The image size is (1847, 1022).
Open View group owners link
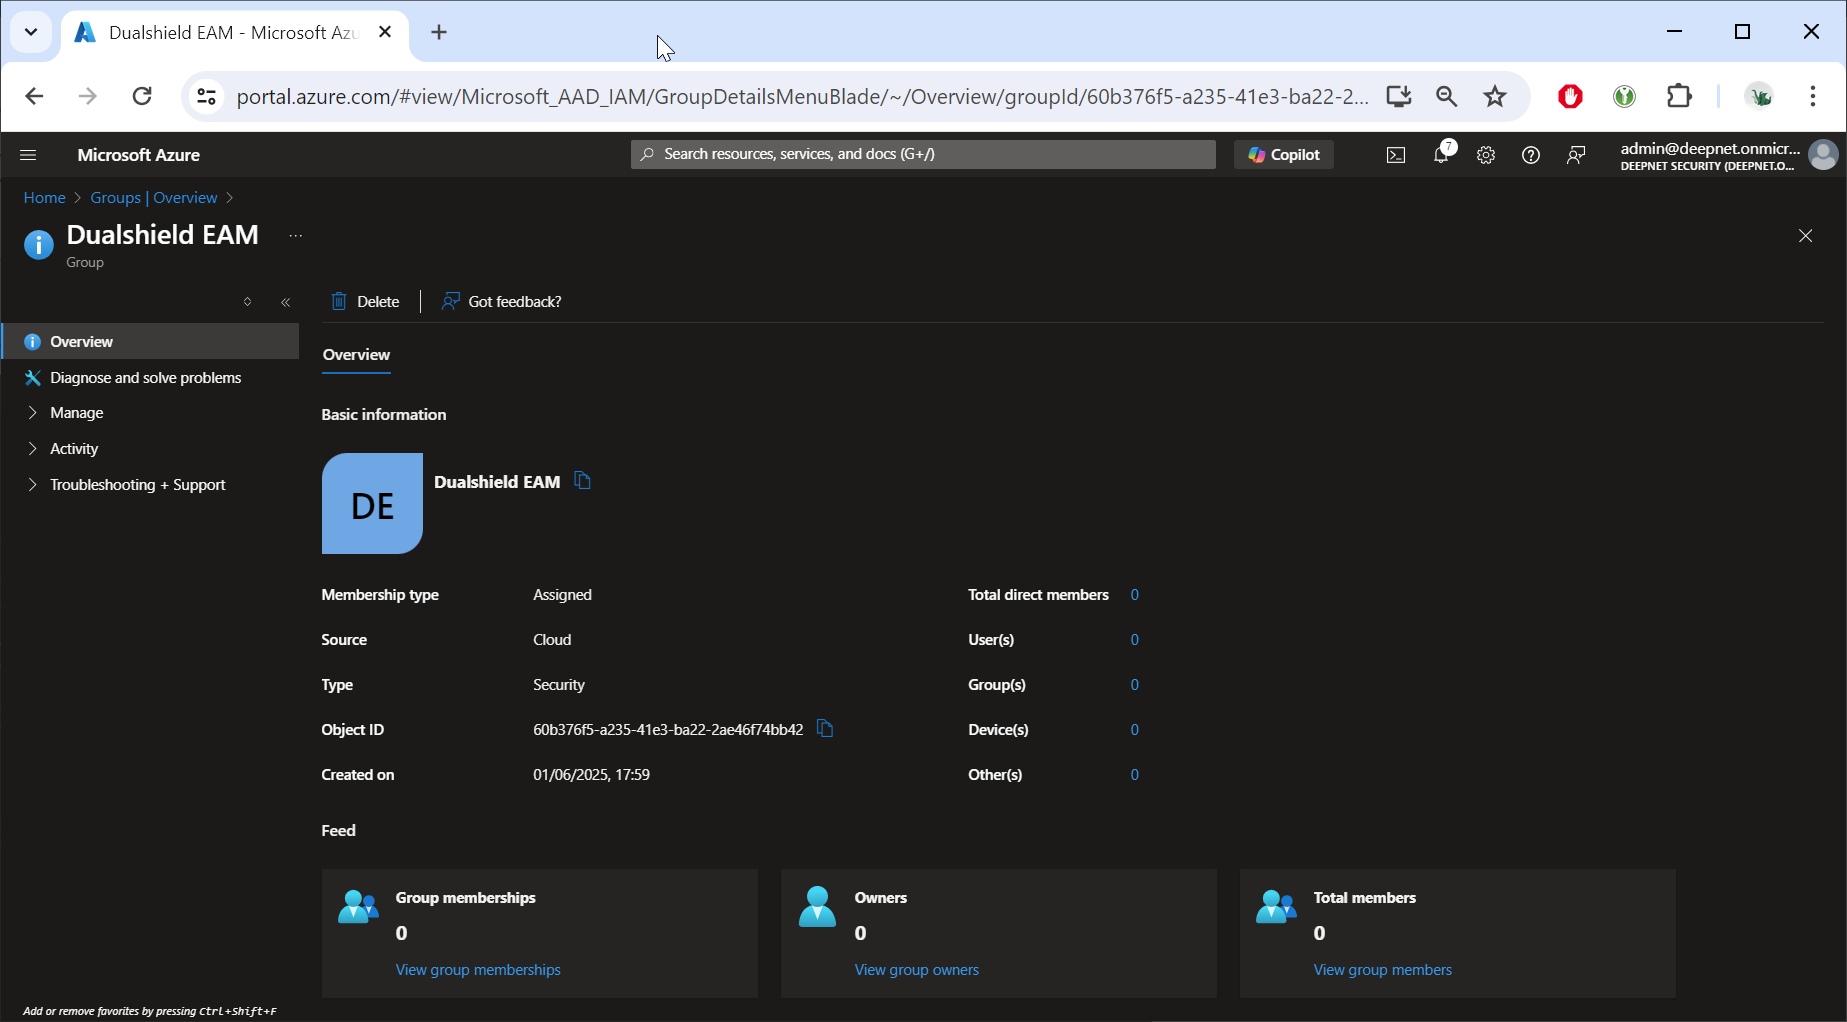pos(916,970)
